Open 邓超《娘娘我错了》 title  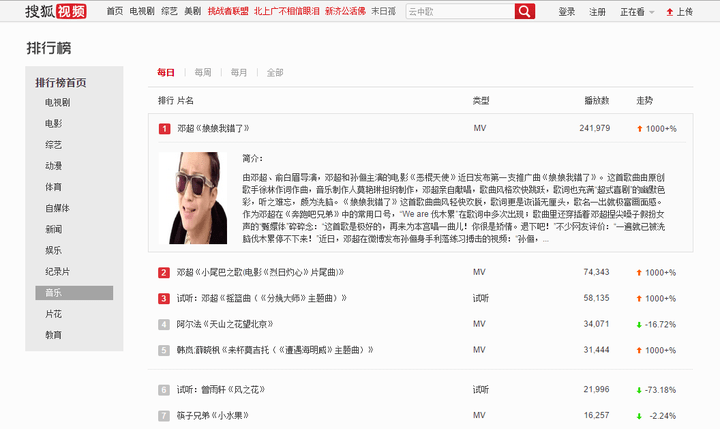click(x=213, y=129)
